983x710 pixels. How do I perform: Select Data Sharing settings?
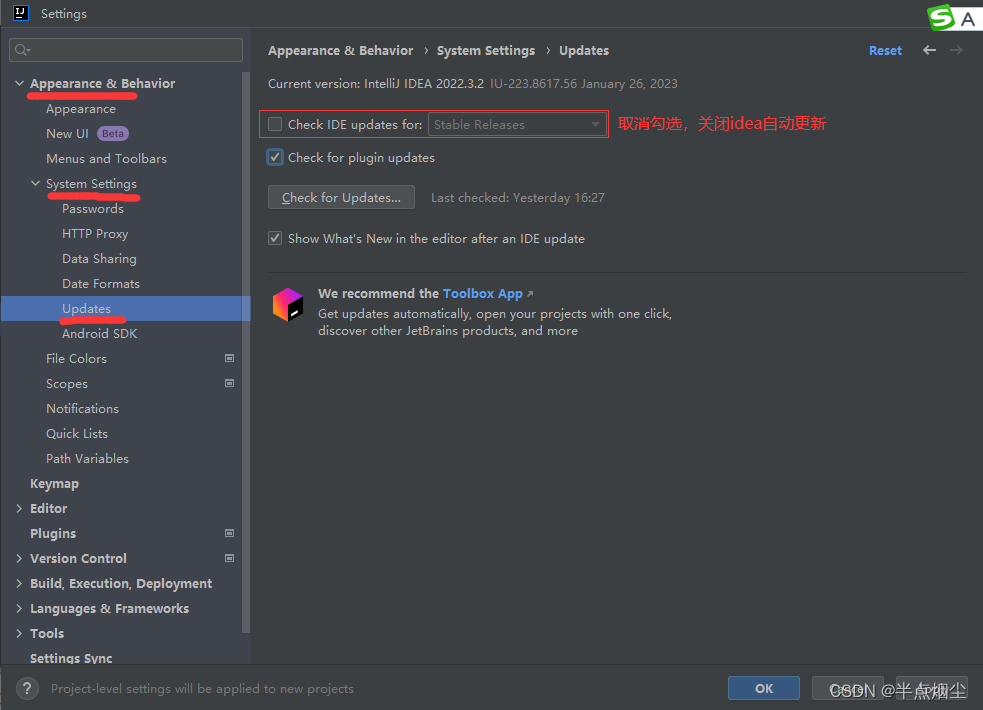(x=99, y=259)
